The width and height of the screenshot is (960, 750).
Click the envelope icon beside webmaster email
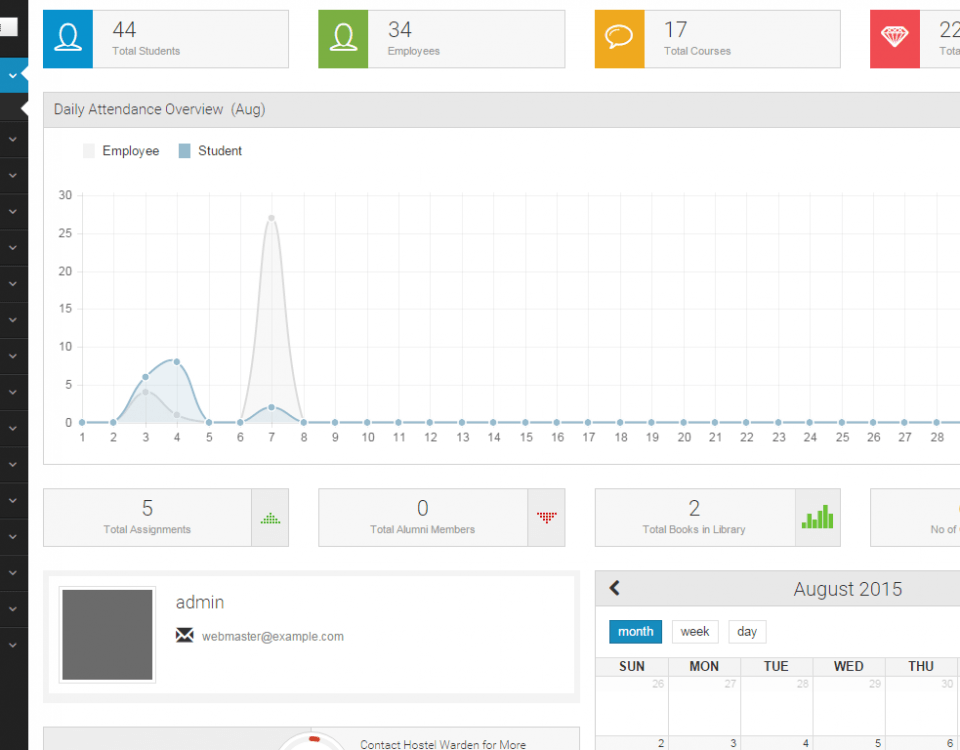[x=185, y=635]
